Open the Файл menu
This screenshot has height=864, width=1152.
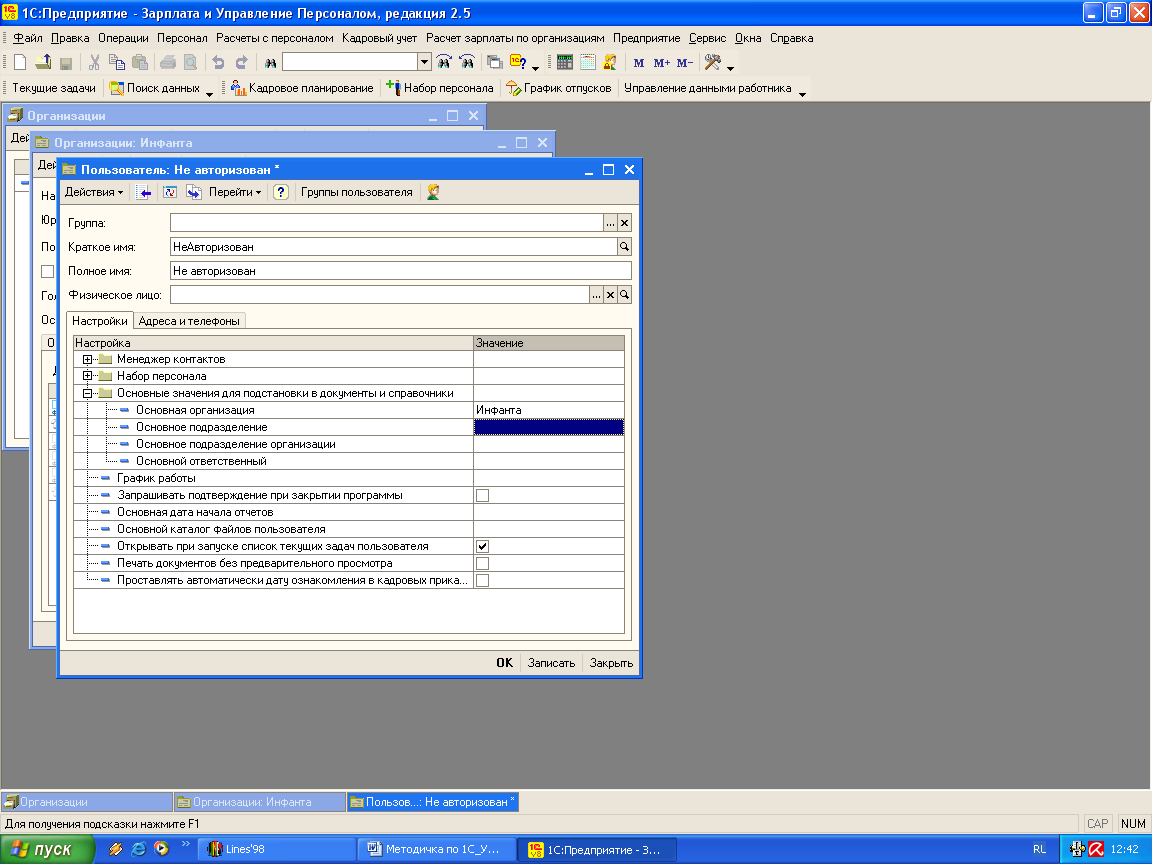point(28,38)
